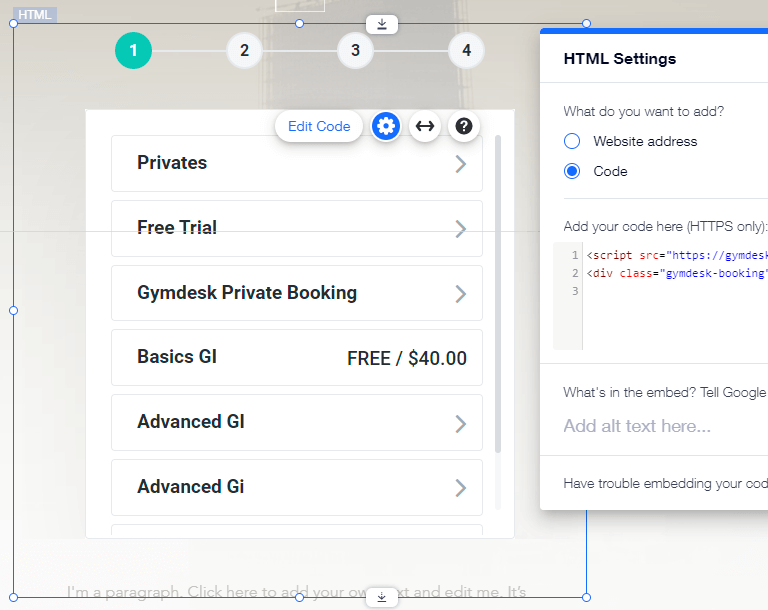
Task: Expand the Free Trial! item
Action: [296, 228]
